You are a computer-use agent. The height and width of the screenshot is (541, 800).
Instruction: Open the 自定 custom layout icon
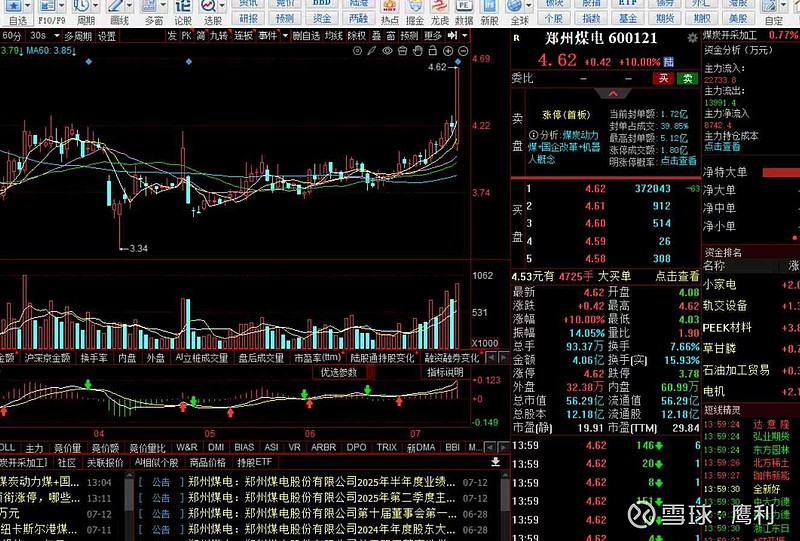pyautogui.click(x=769, y=6)
